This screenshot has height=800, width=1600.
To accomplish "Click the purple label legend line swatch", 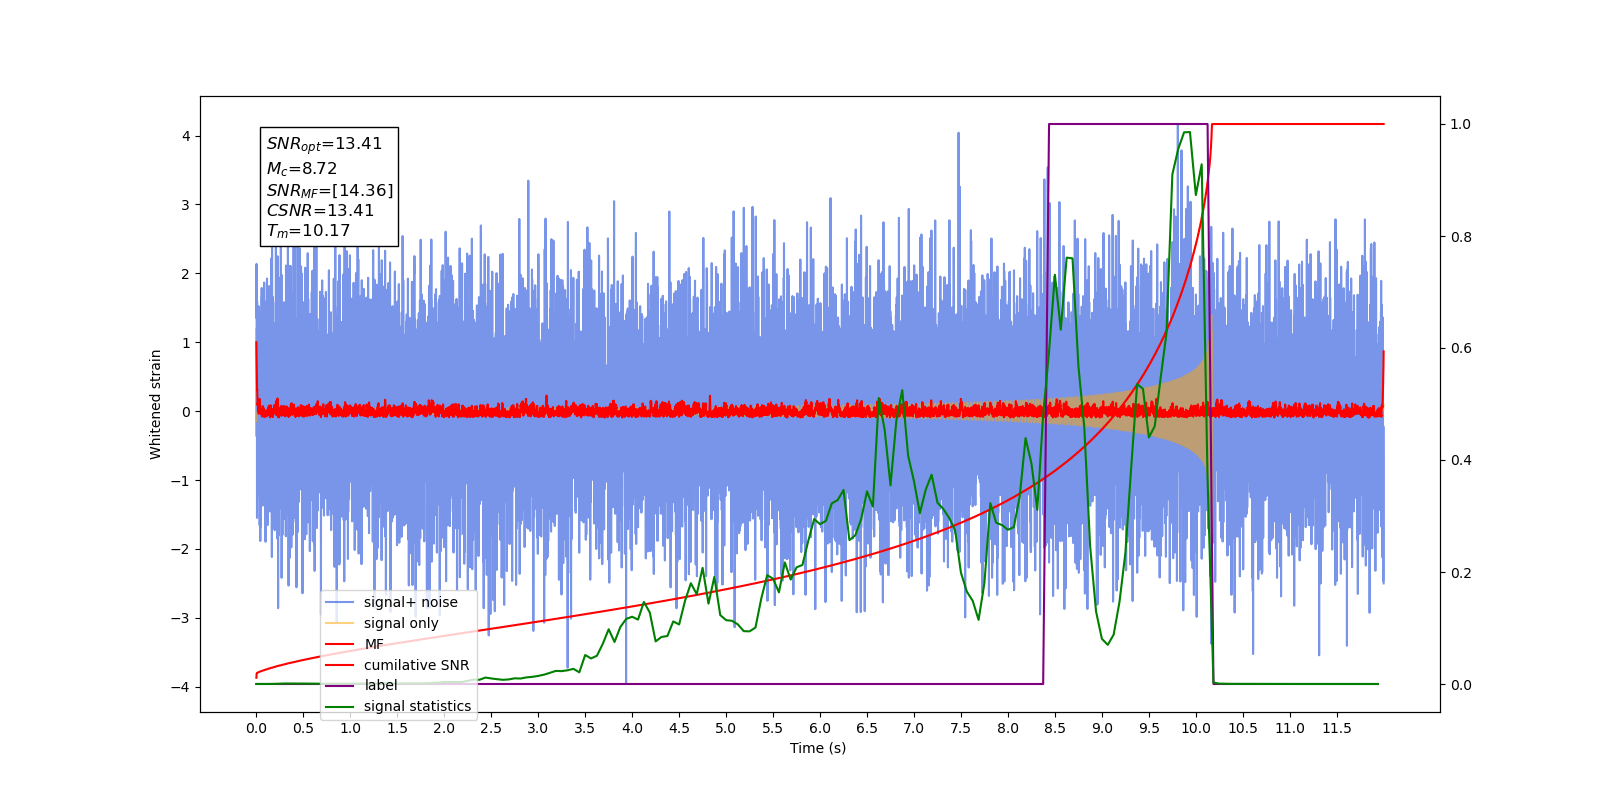I will [x=340, y=685].
